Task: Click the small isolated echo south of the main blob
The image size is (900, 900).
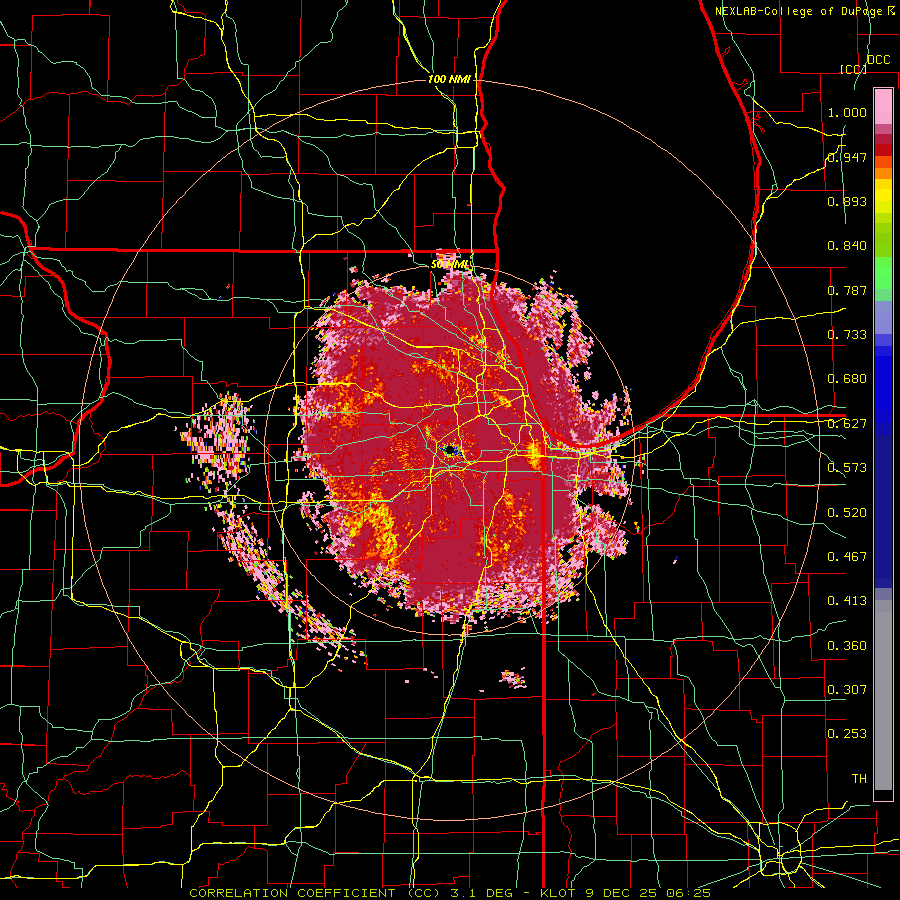Action: pos(513,679)
